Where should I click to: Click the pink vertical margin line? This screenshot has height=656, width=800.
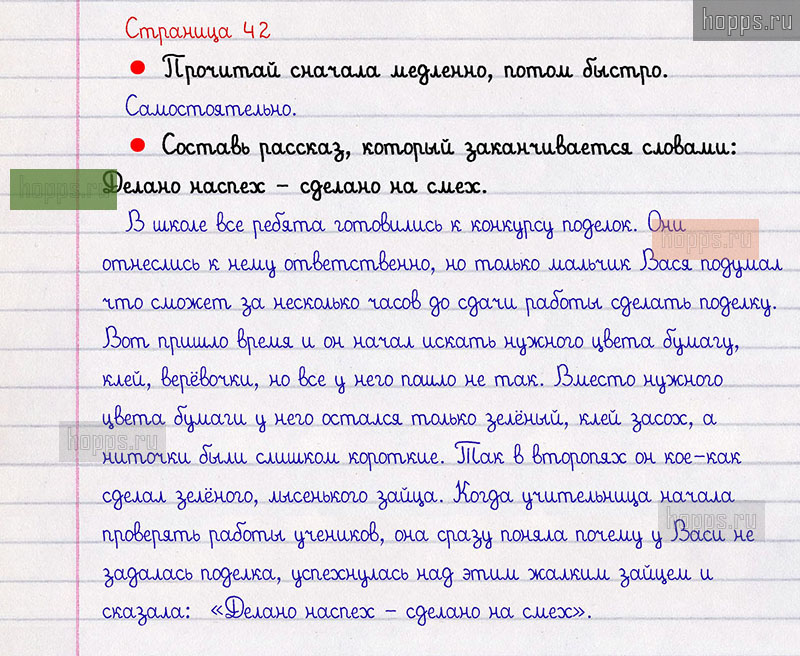pyautogui.click(x=78, y=400)
